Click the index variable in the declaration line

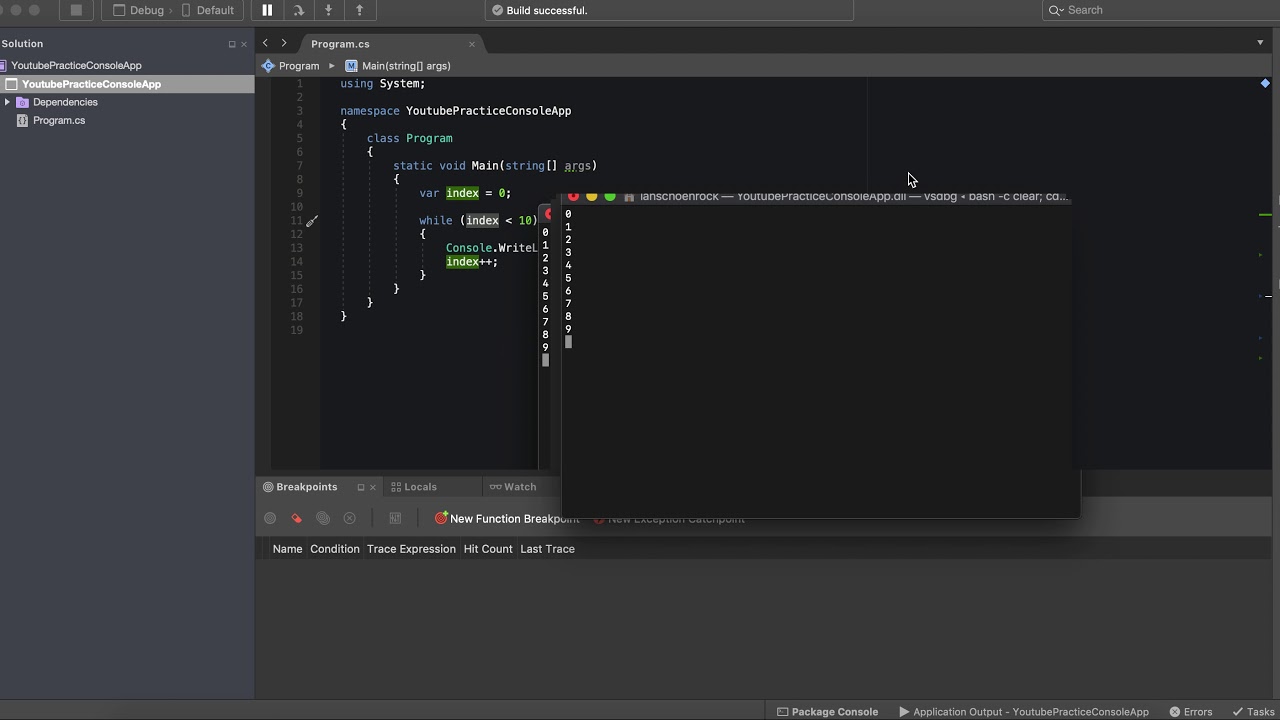(462, 193)
